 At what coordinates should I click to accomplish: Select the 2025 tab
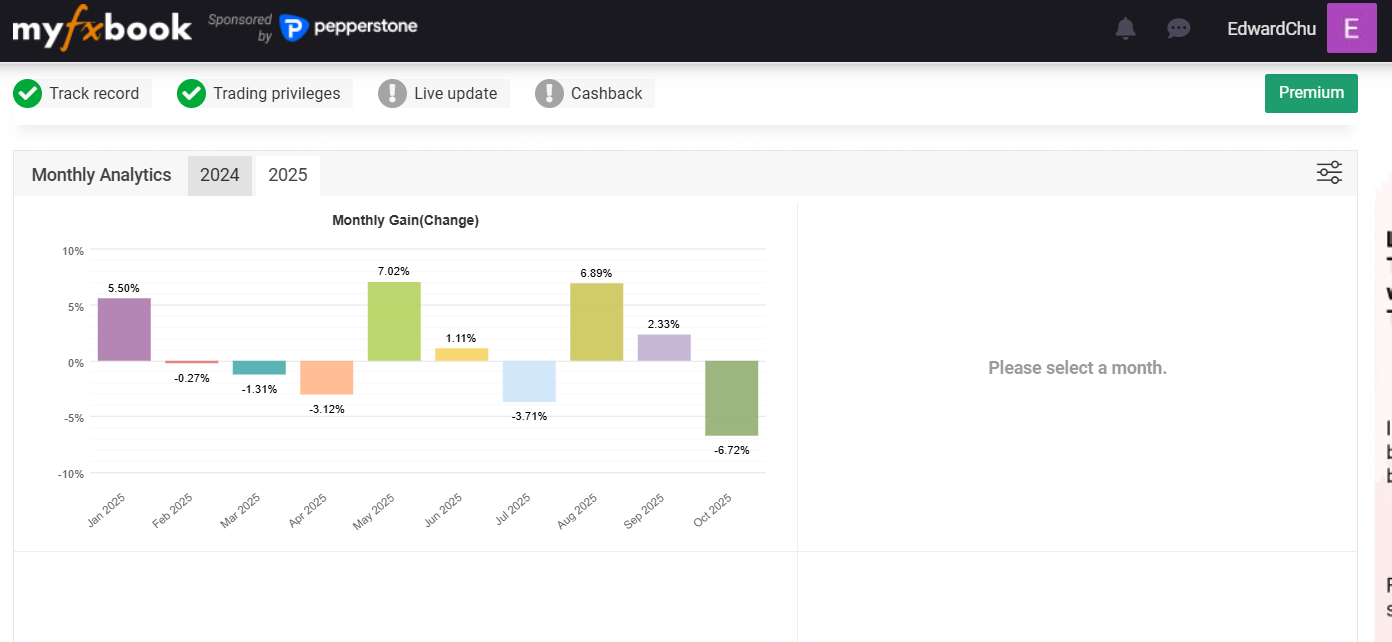point(288,175)
